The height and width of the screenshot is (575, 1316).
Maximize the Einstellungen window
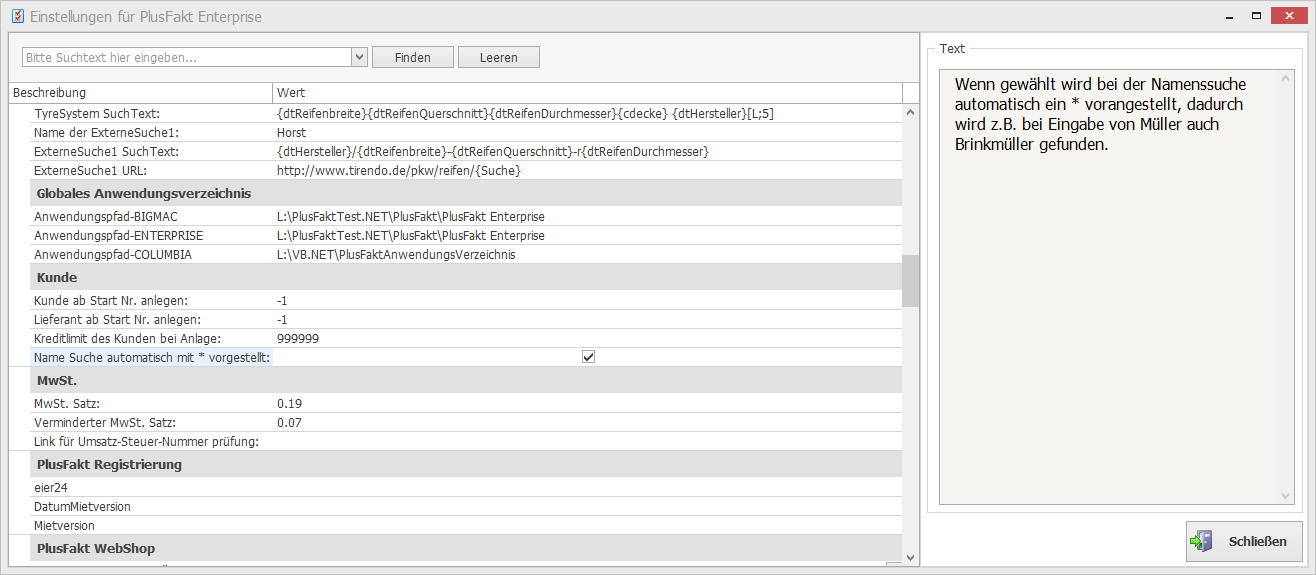[1256, 15]
